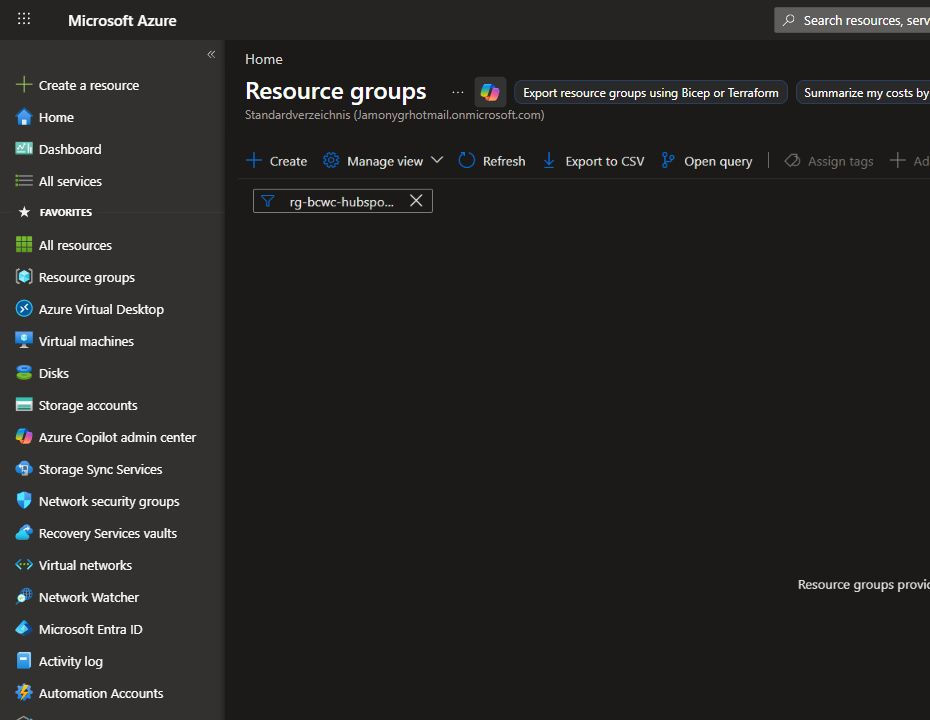Viewport: 930px width, 720px height.
Task: Click Export to CSV
Action: (x=593, y=161)
